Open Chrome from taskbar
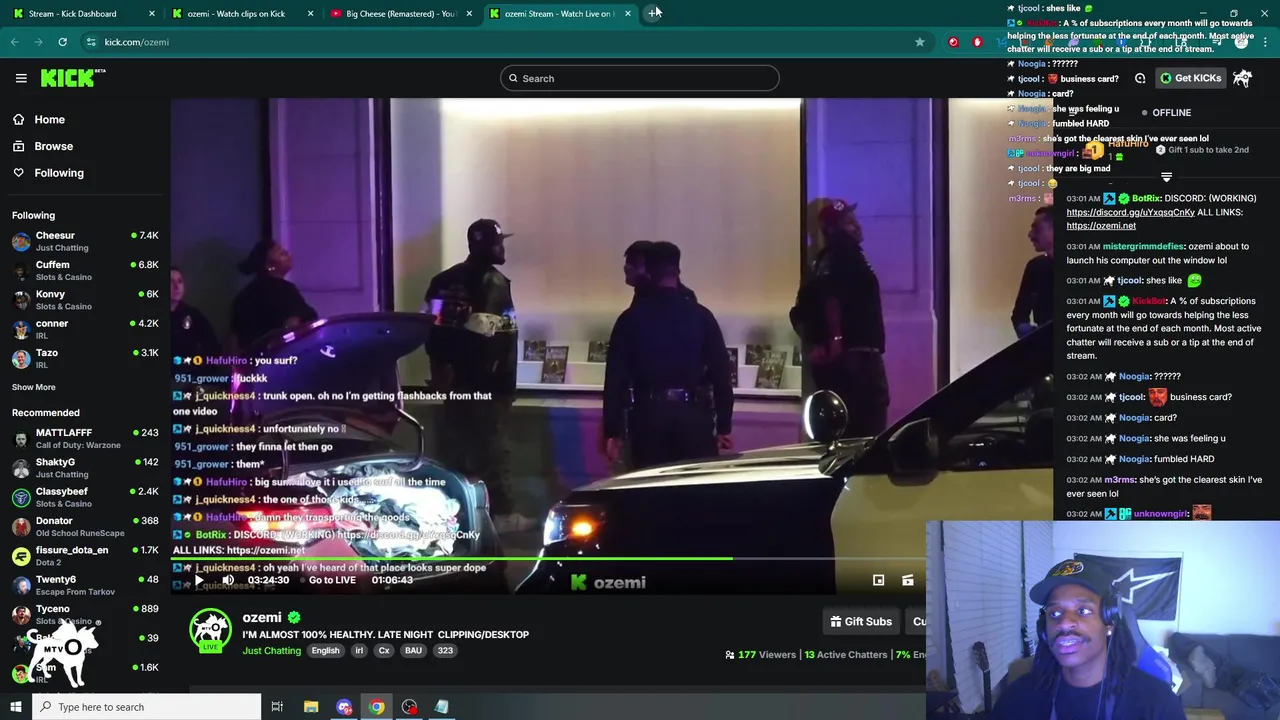 click(376, 707)
